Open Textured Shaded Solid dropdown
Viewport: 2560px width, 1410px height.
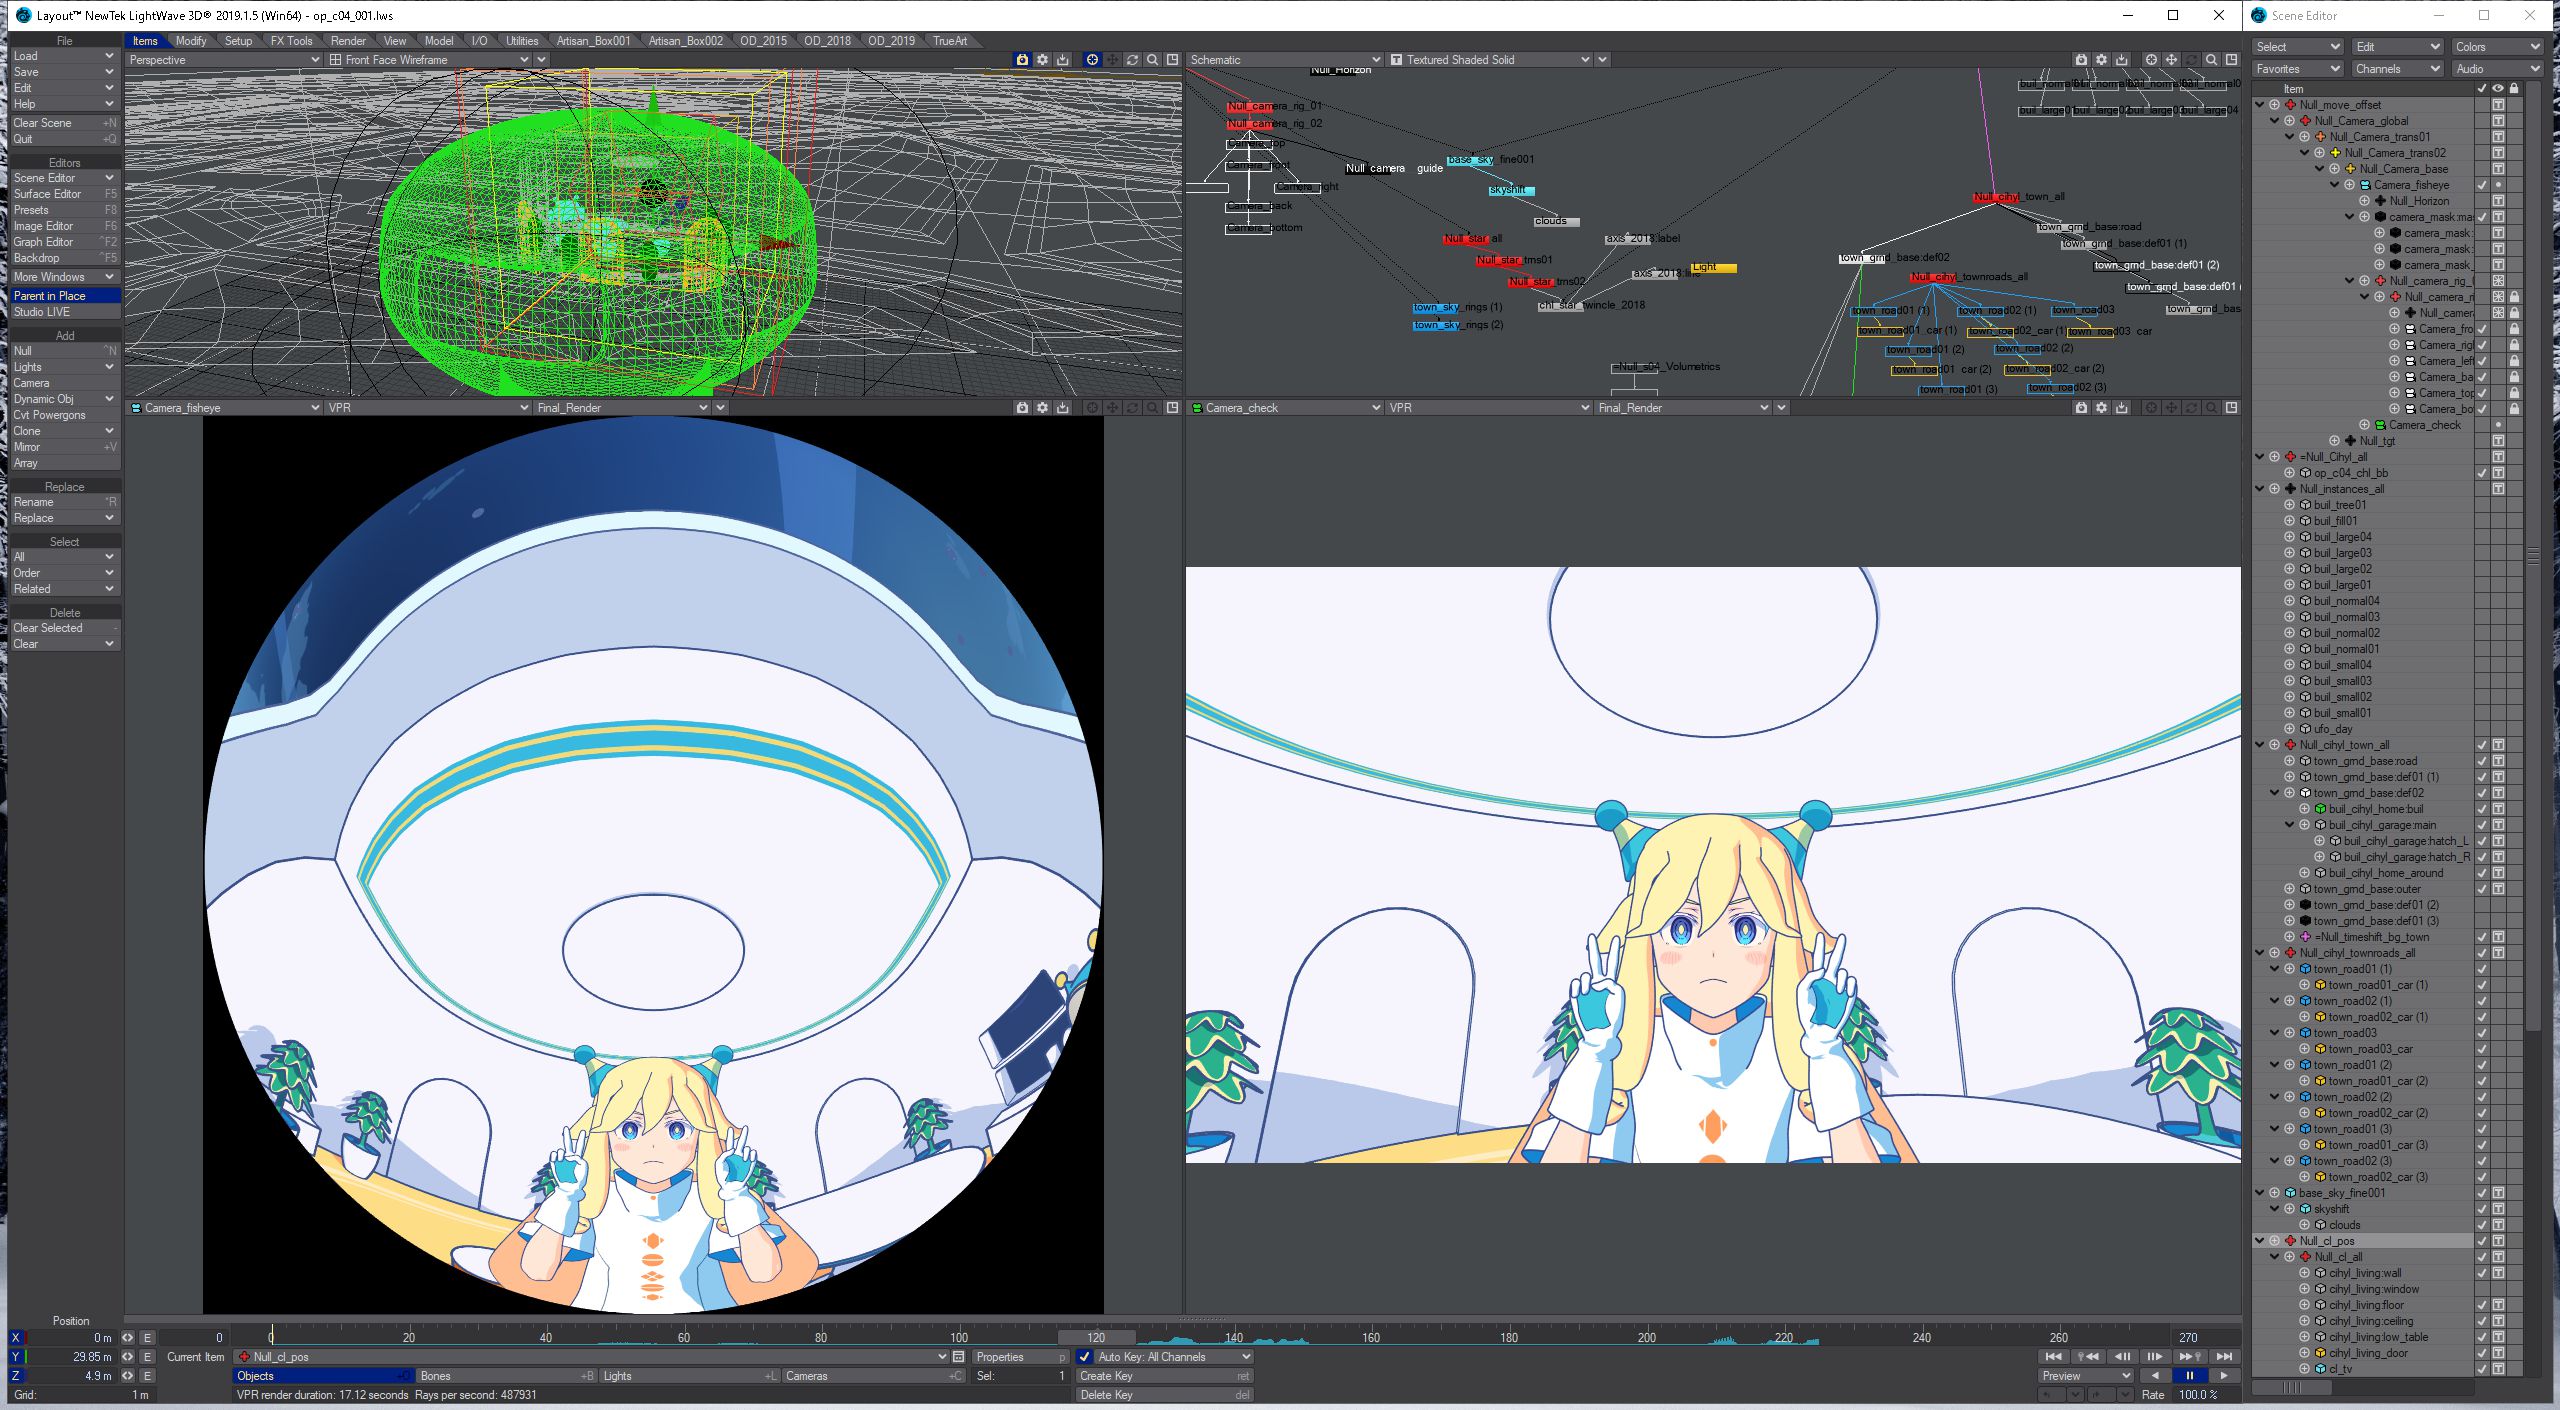point(1490,60)
